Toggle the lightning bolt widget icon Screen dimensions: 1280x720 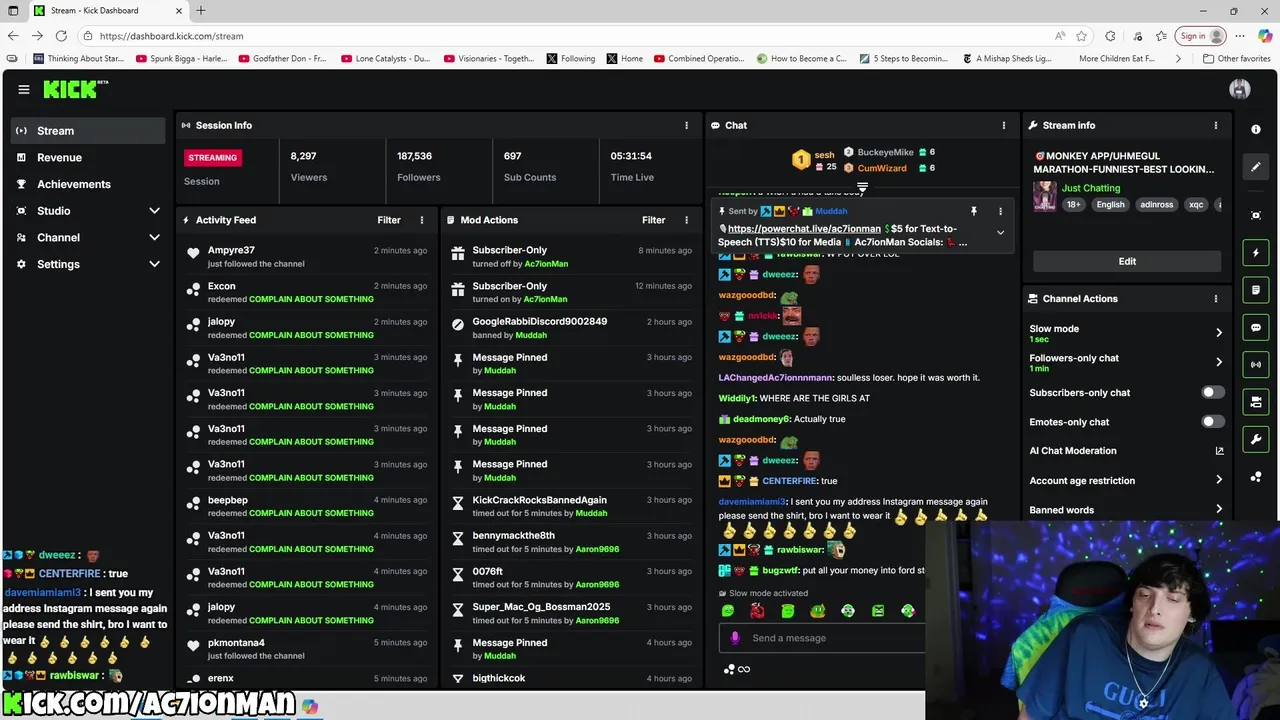[1256, 253]
